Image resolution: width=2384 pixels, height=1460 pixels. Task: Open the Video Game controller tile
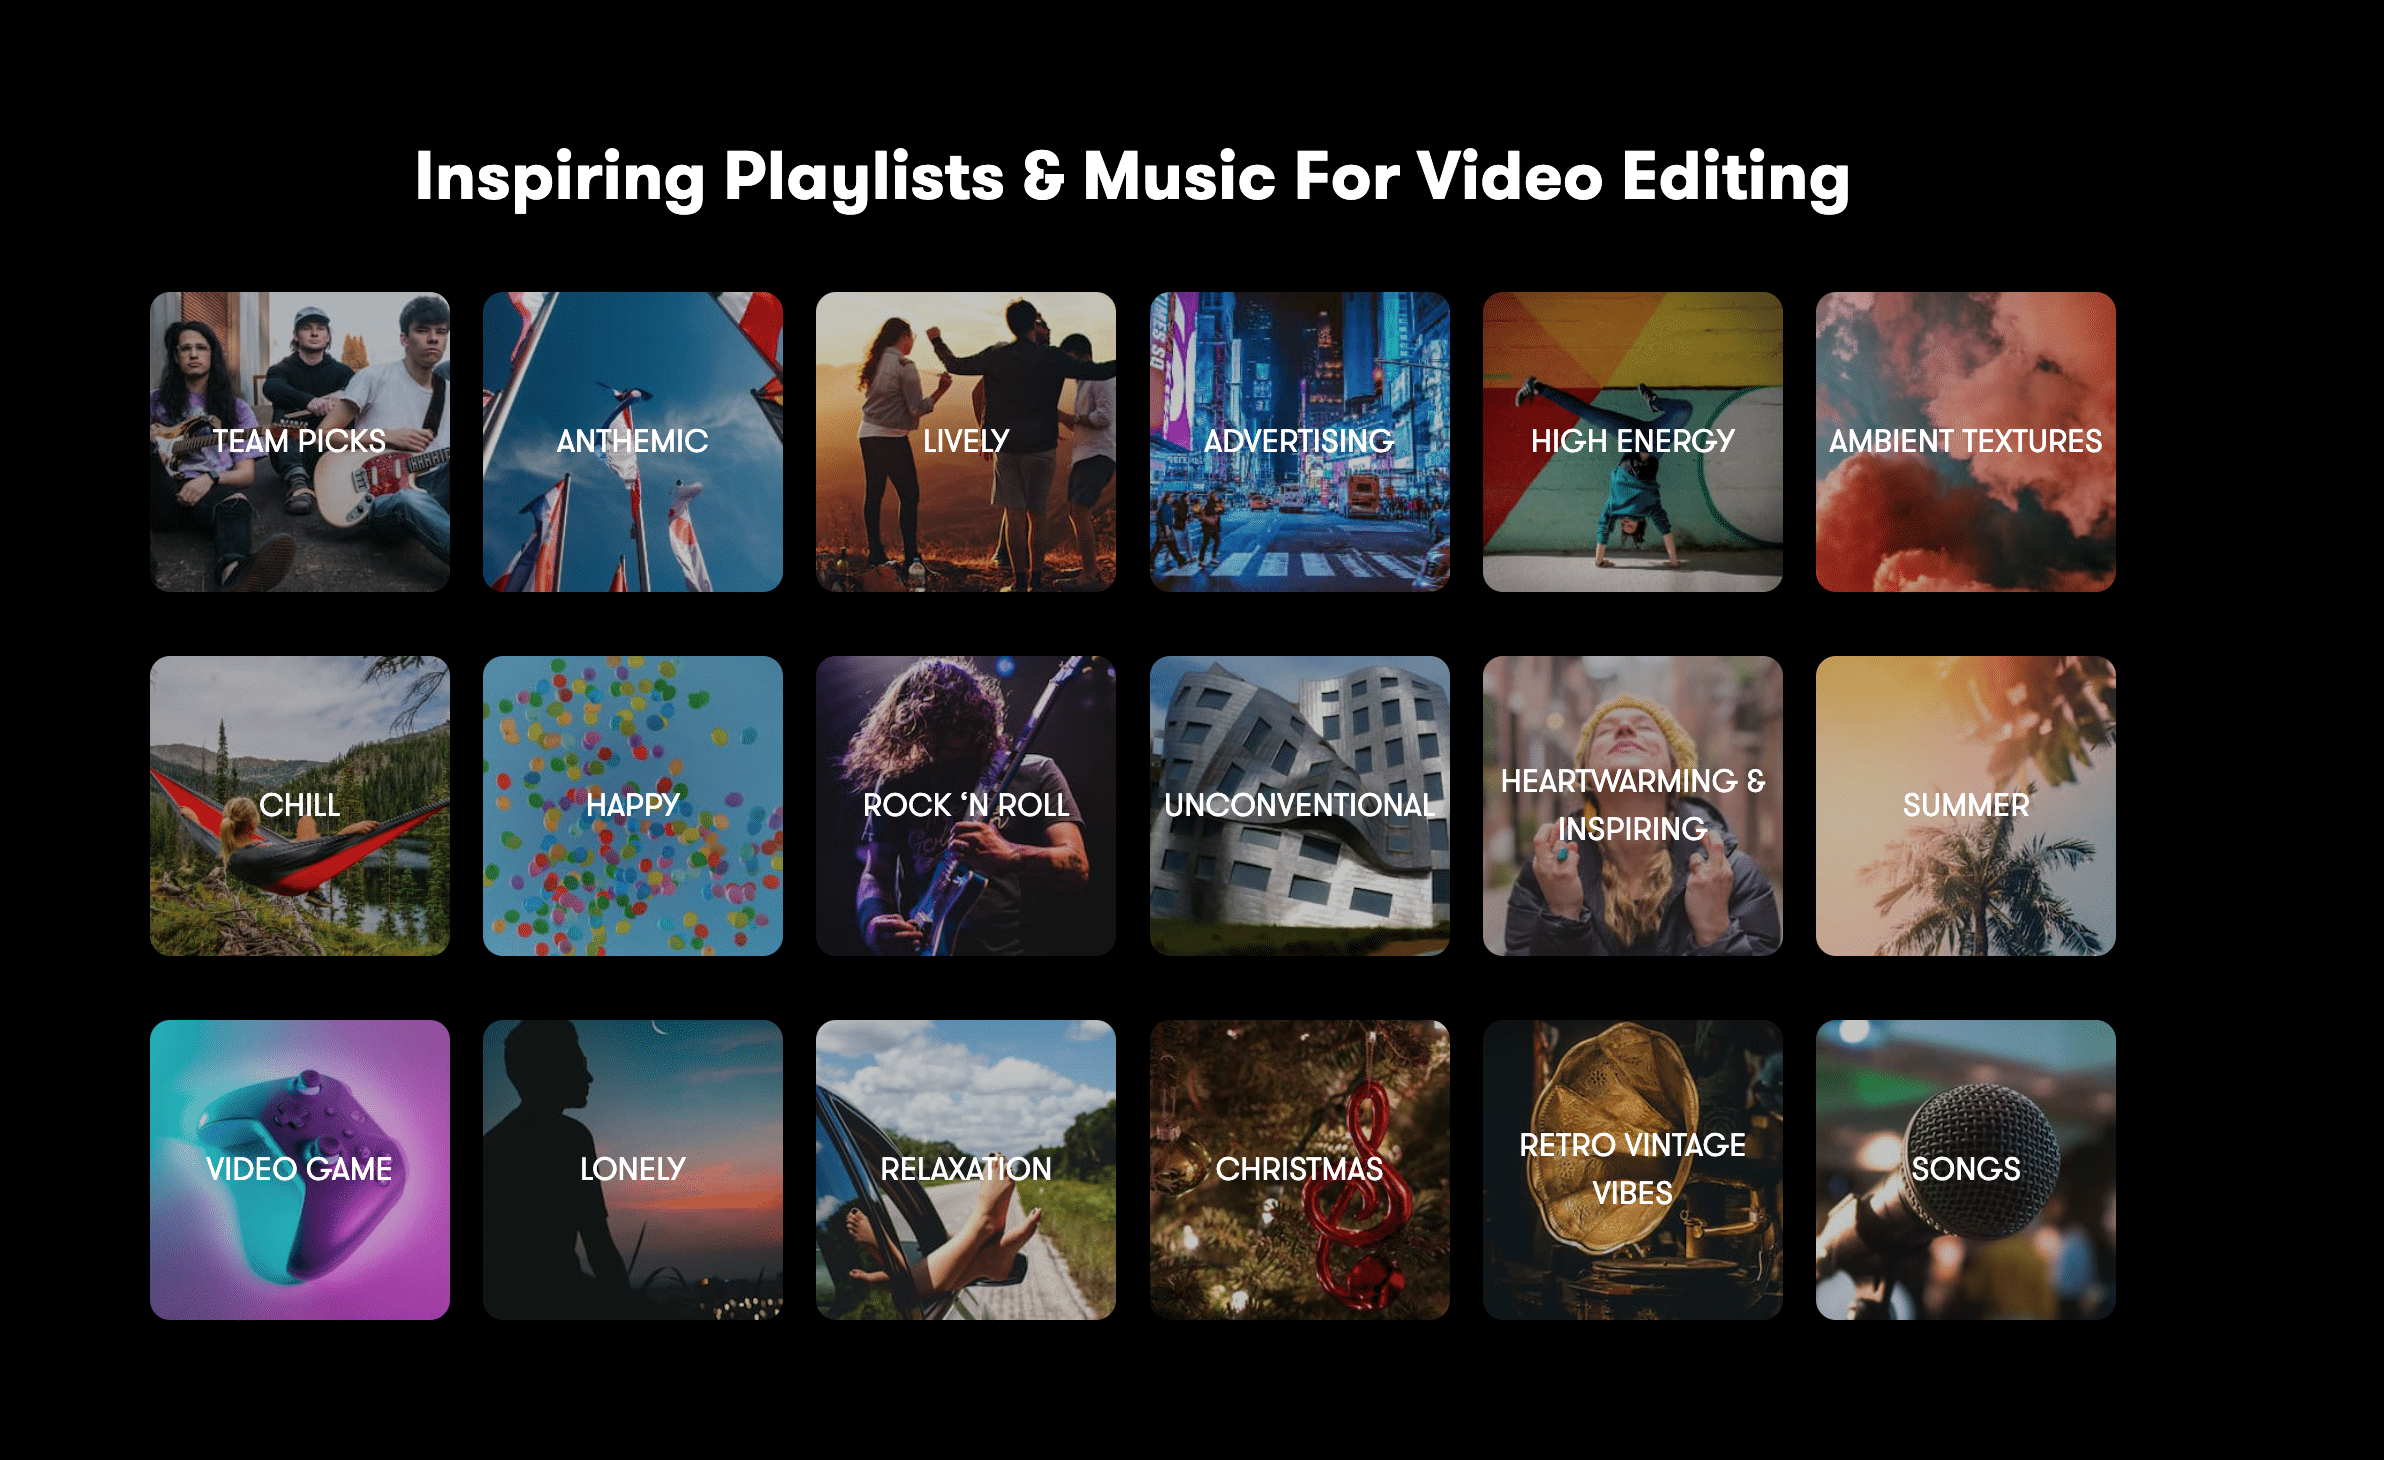pos(299,1169)
